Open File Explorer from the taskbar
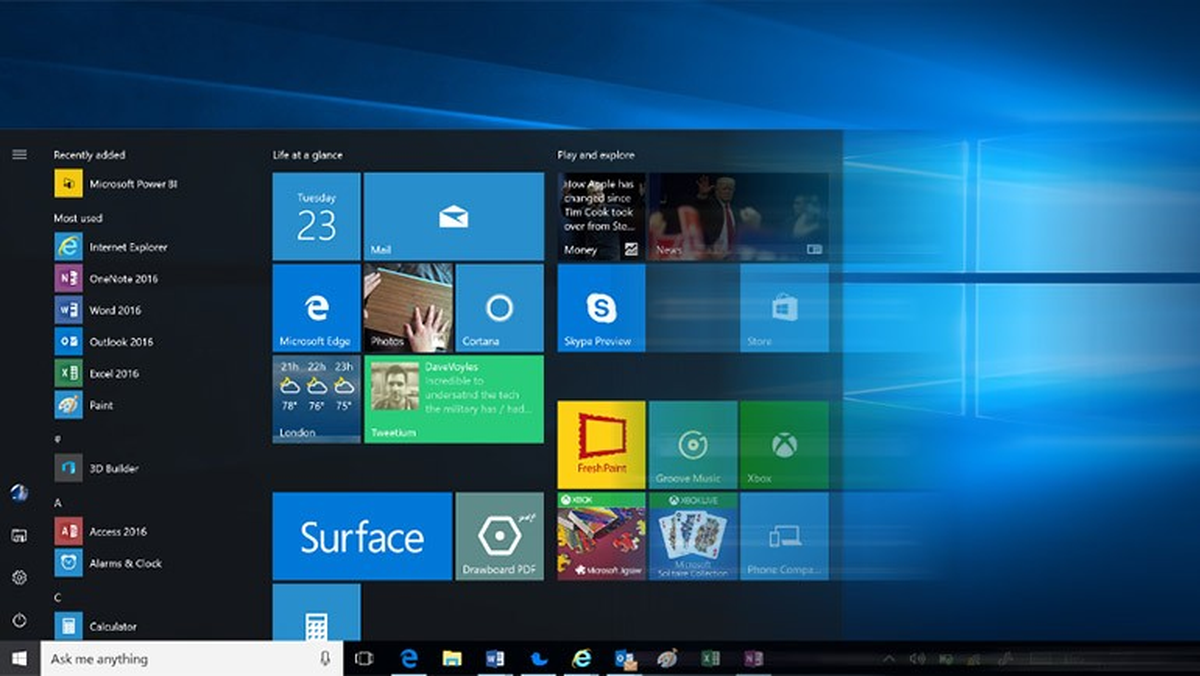 pyautogui.click(x=452, y=659)
